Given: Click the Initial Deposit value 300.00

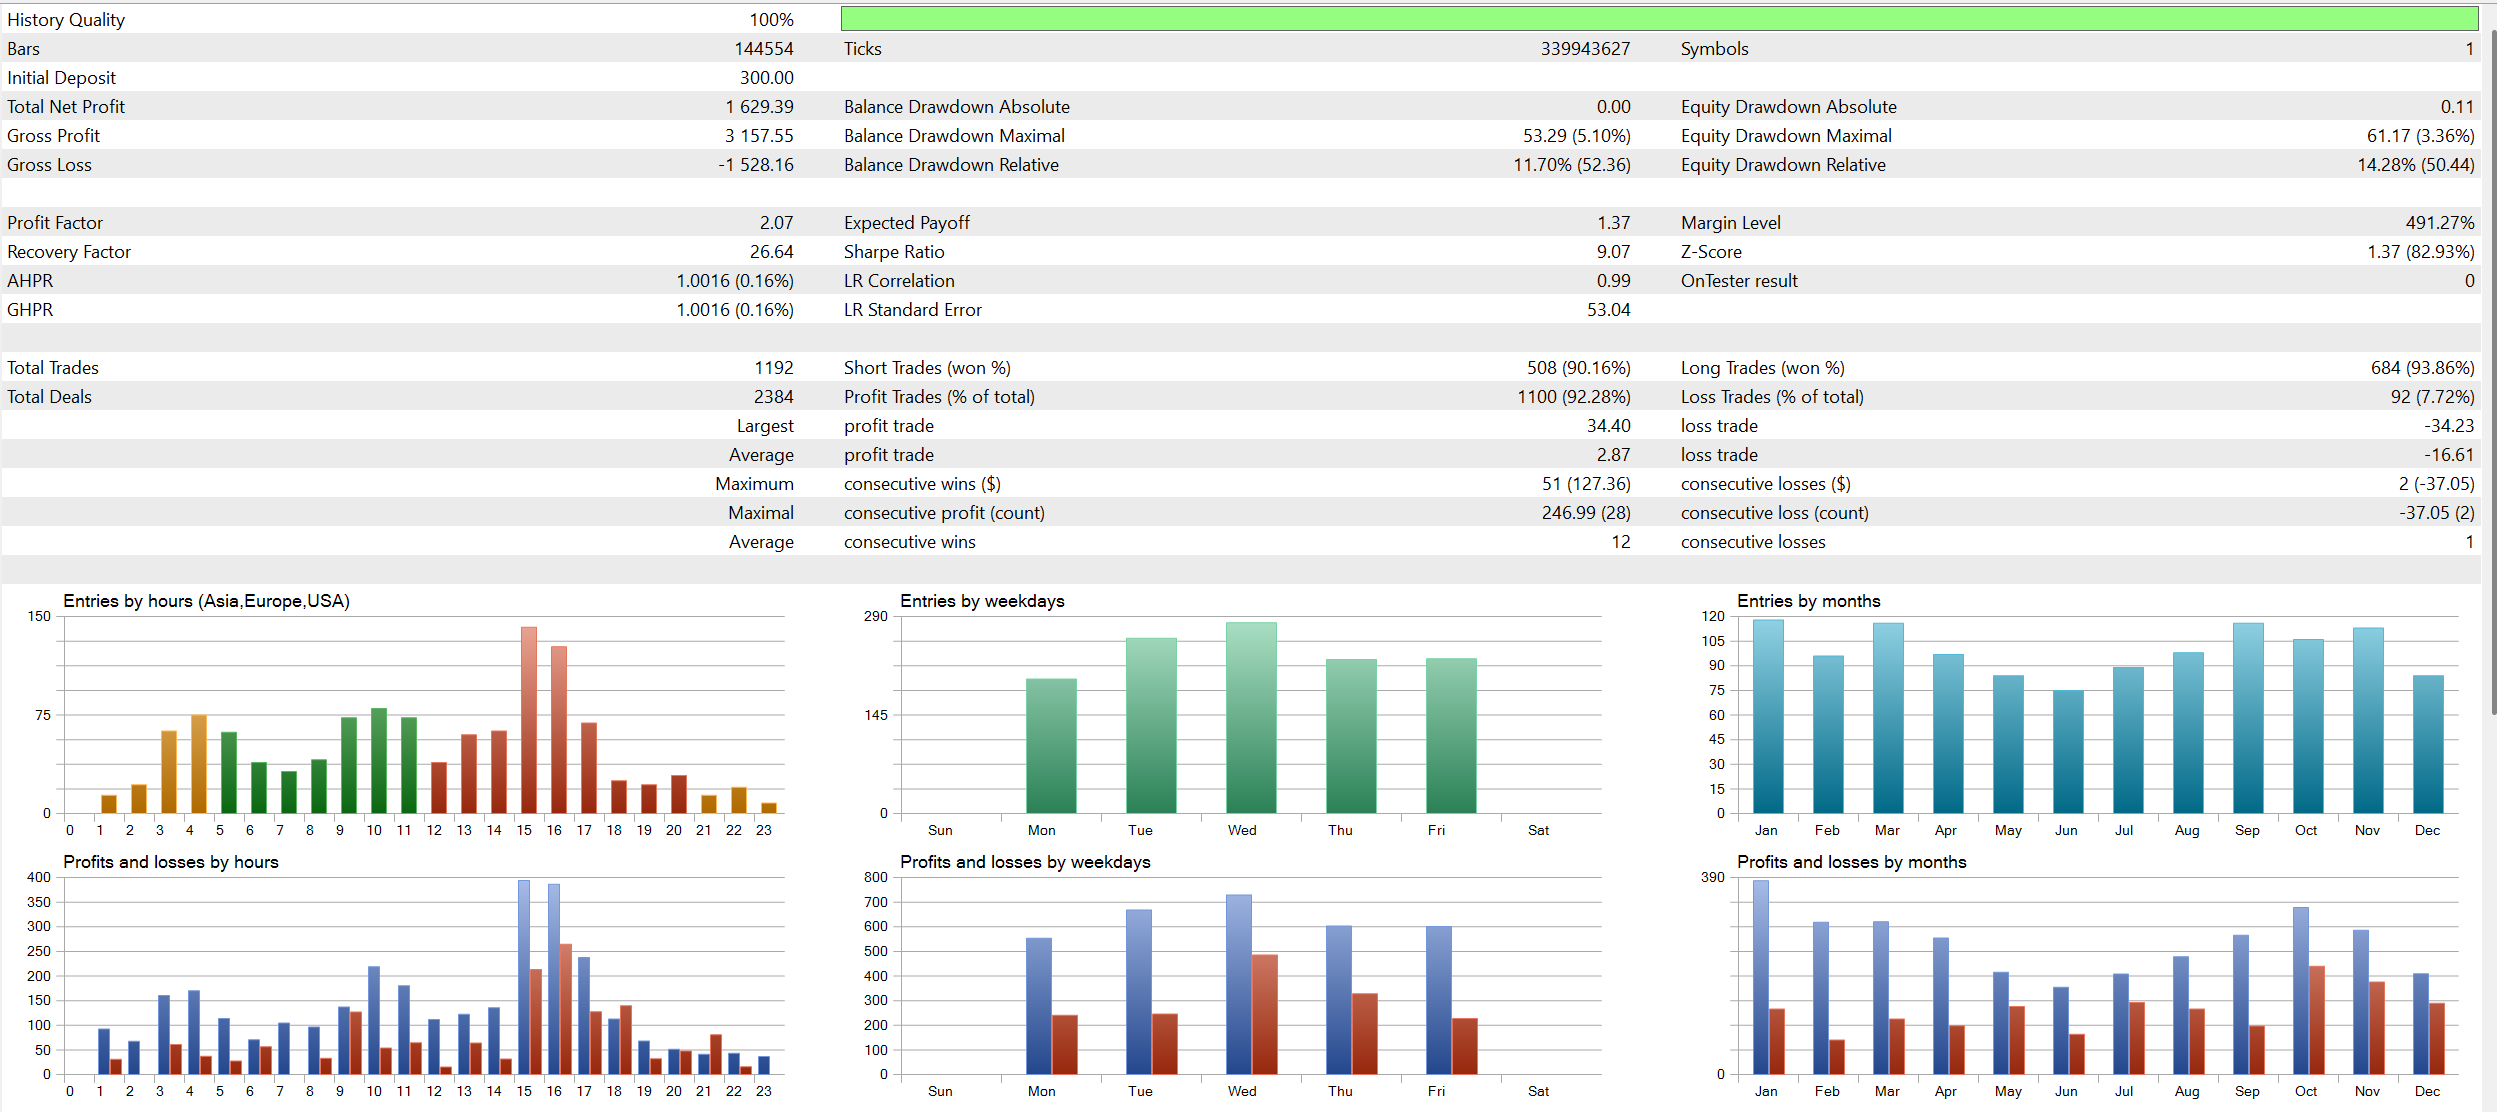Looking at the screenshot, I should (766, 78).
